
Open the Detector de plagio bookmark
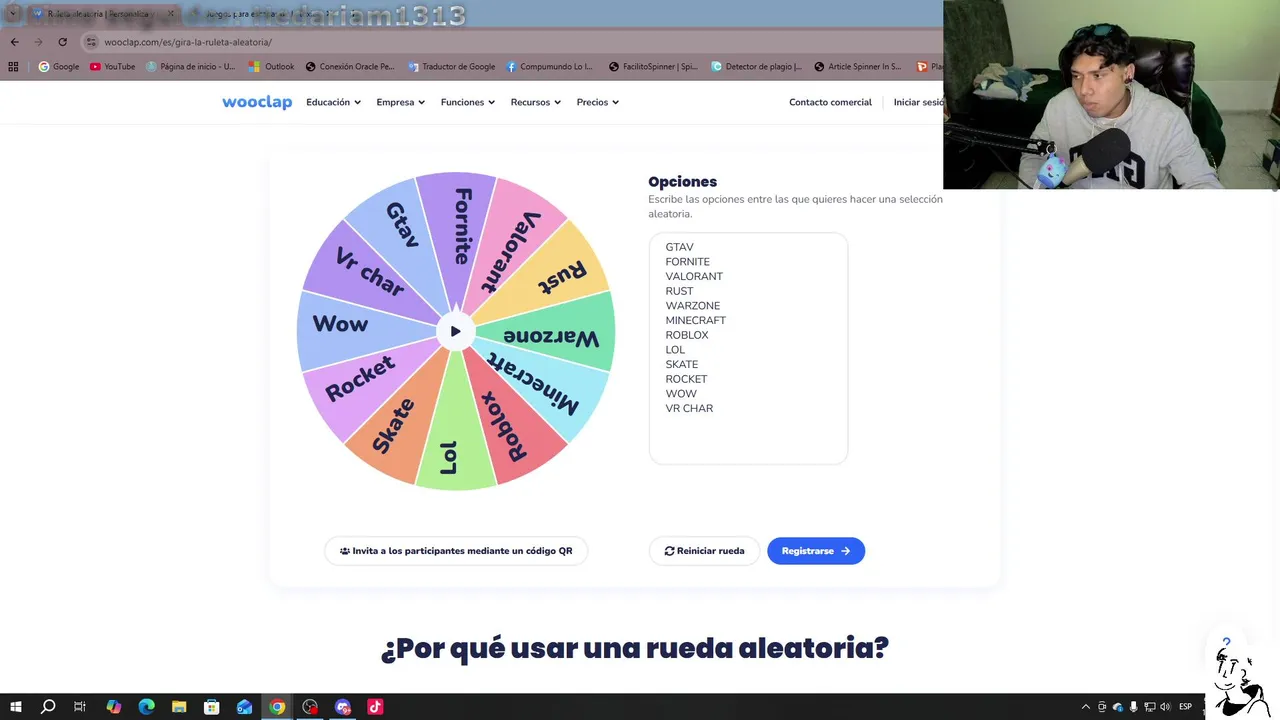(x=756, y=67)
